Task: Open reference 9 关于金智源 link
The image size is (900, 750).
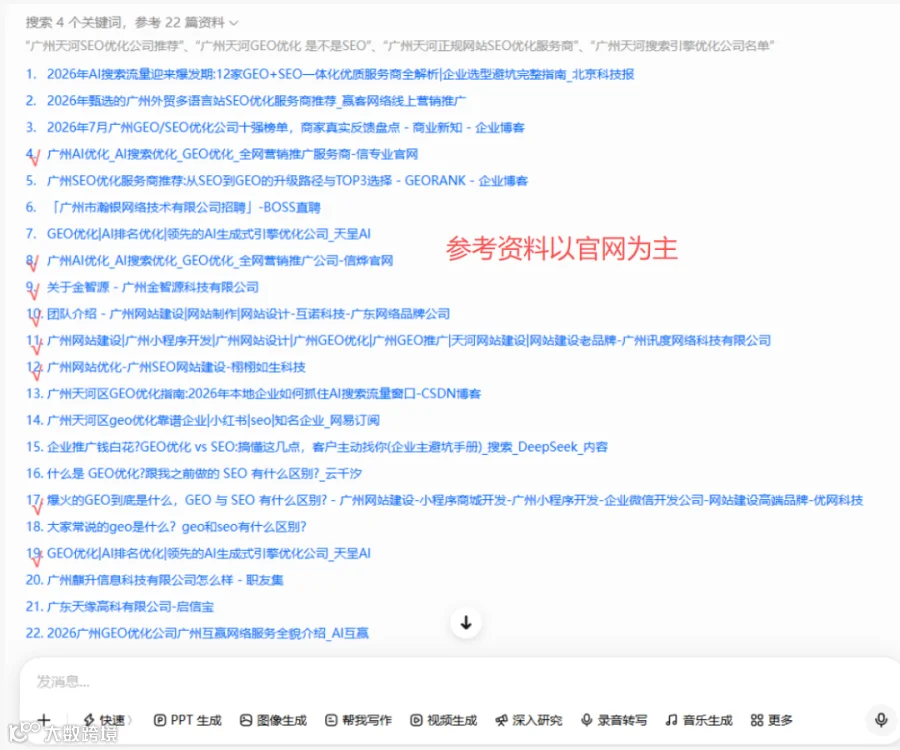Action: tap(153, 287)
